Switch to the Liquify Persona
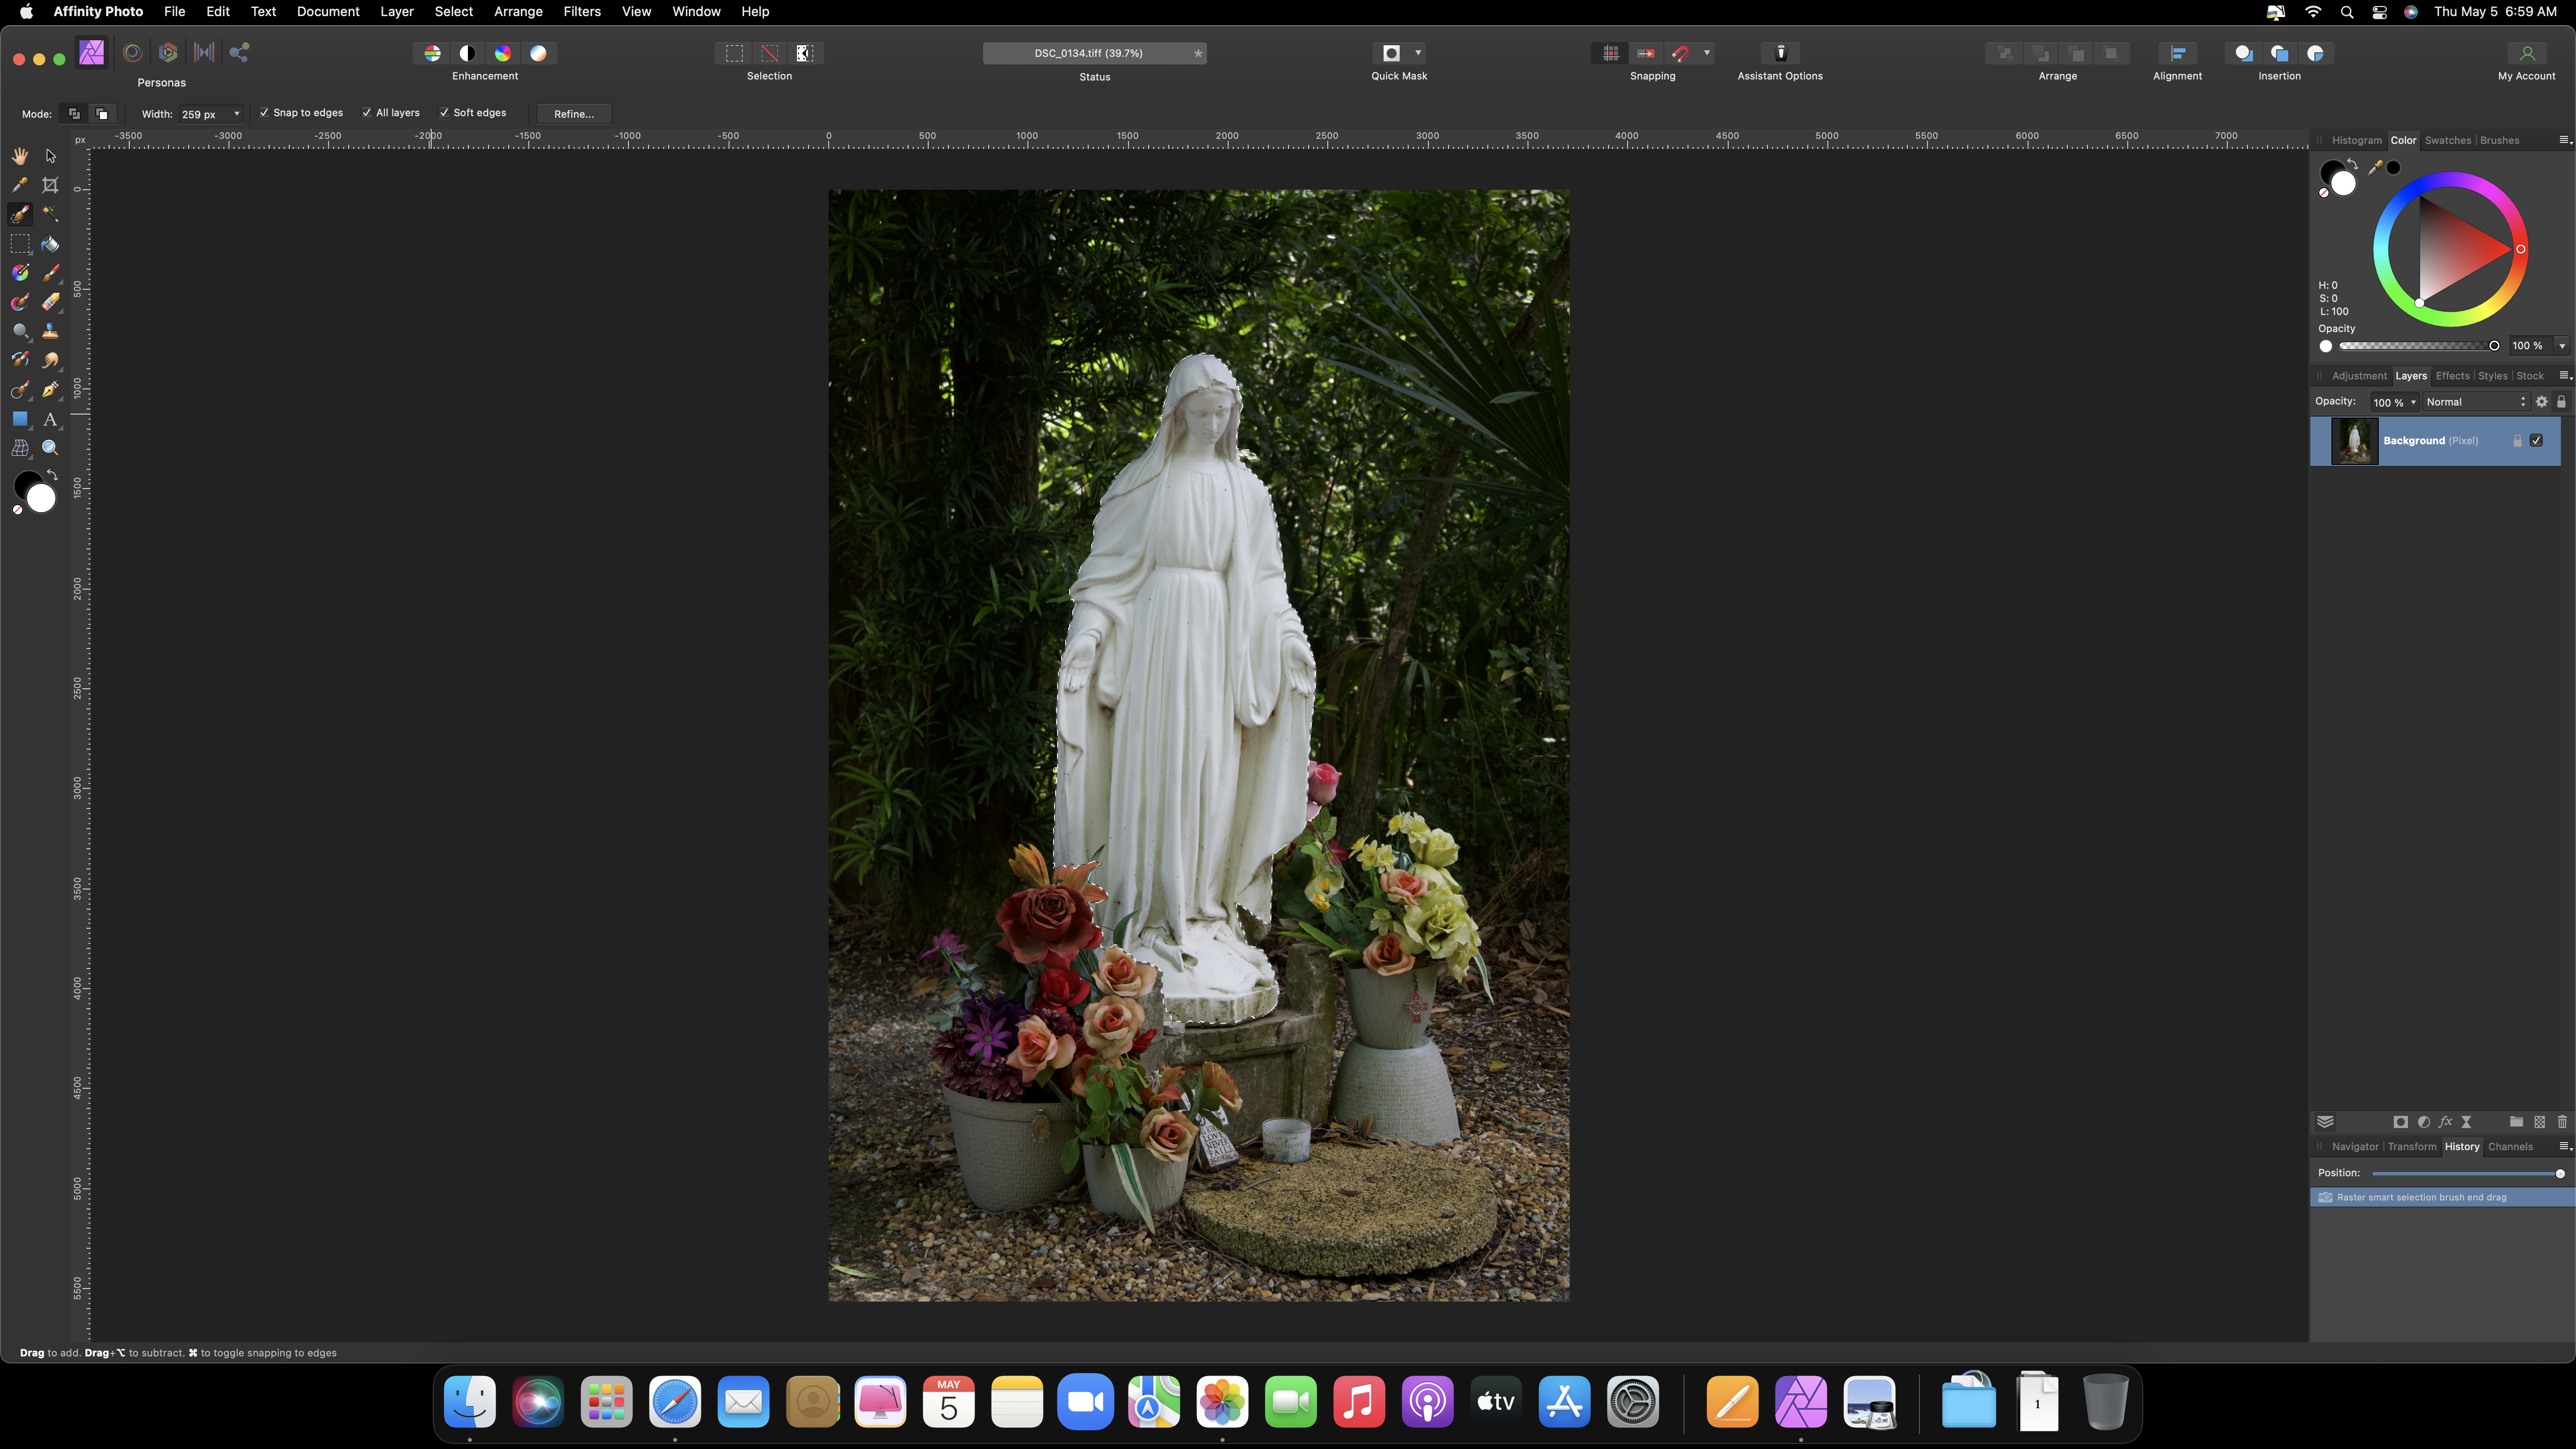 tap(132, 53)
